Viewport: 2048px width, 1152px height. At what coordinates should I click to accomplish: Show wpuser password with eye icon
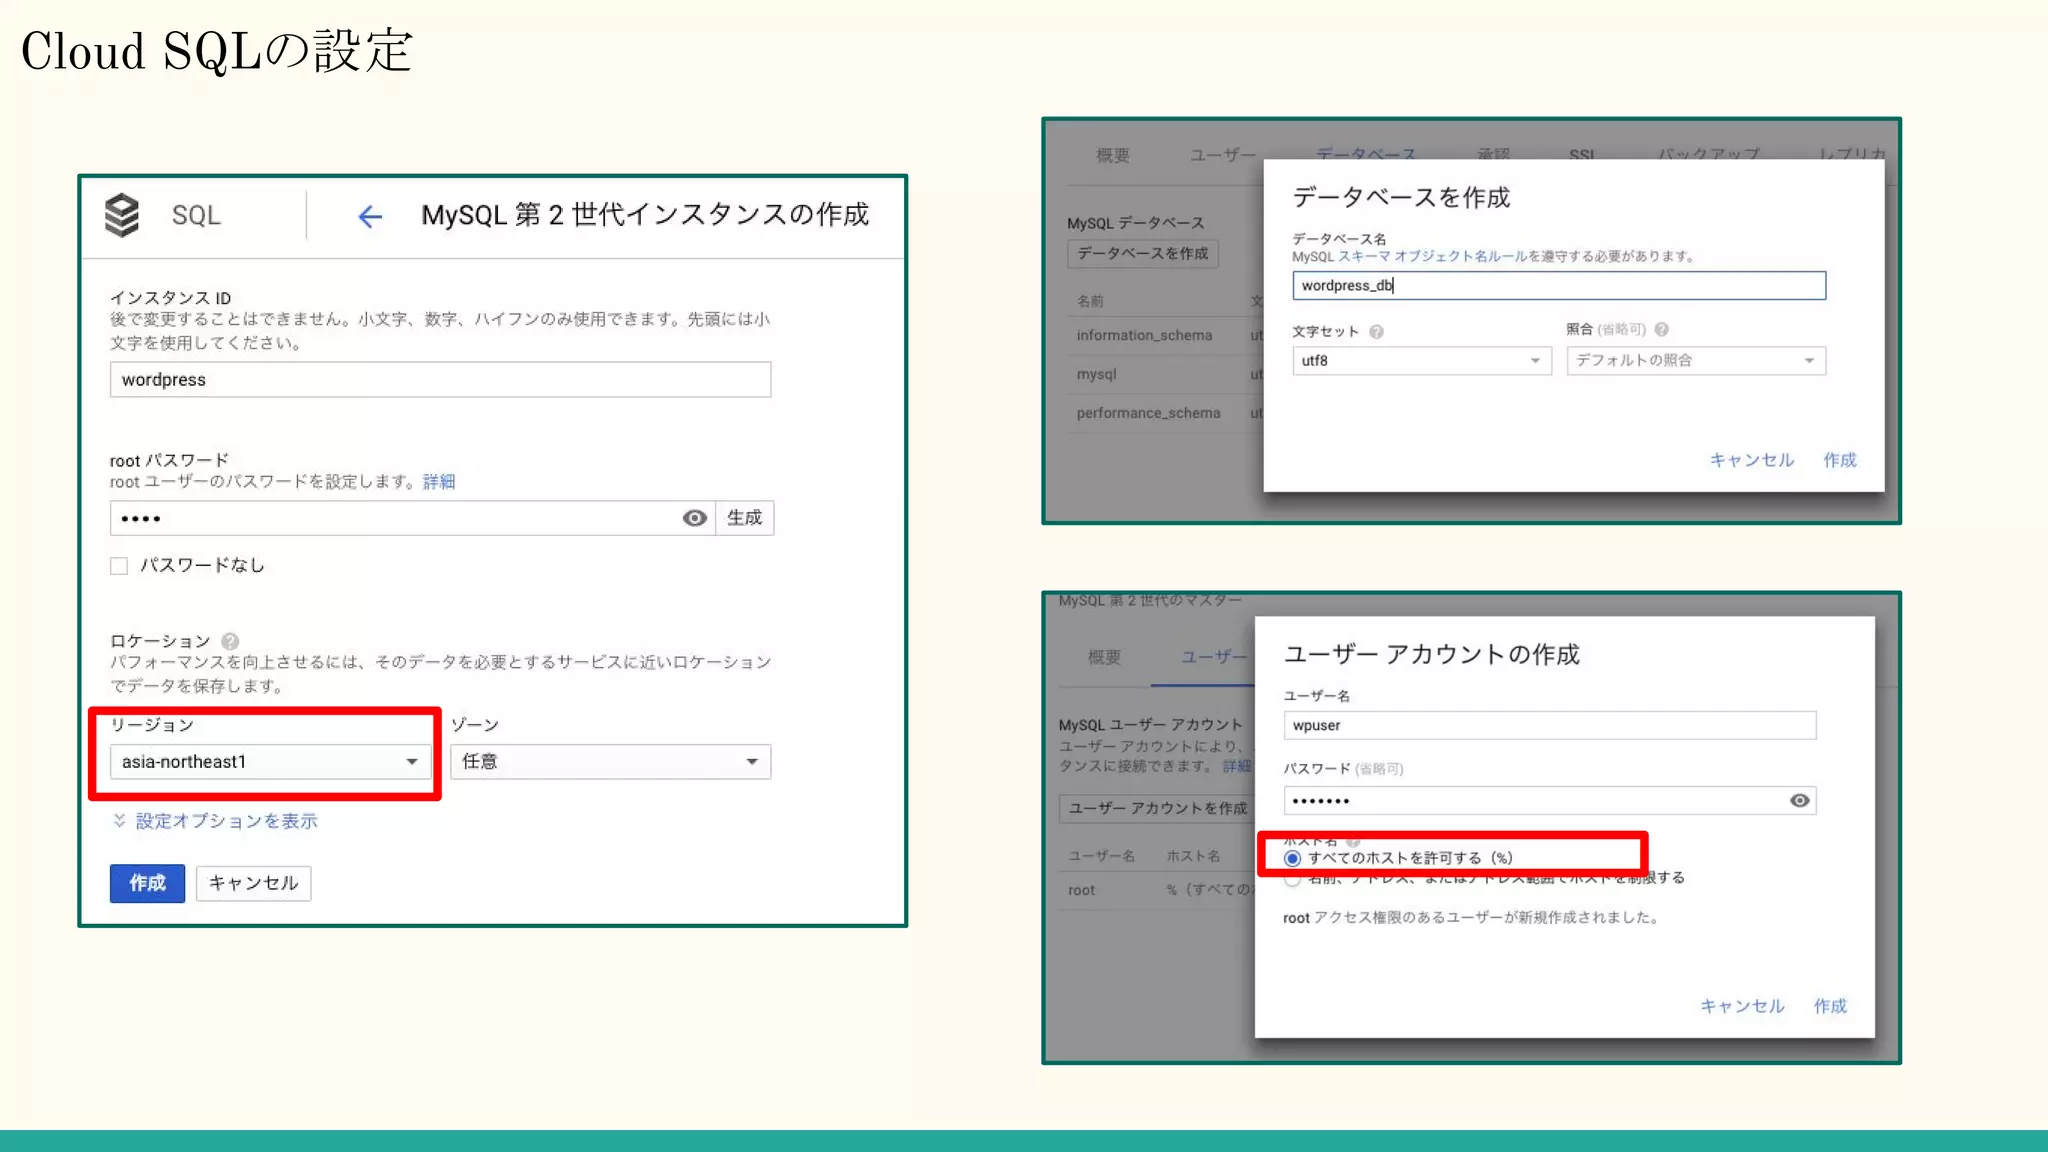click(1799, 800)
